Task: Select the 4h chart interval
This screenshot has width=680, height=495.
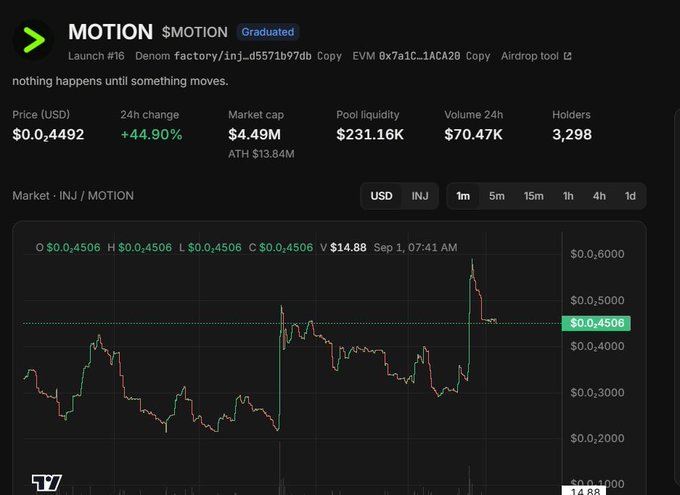Action: (x=599, y=196)
